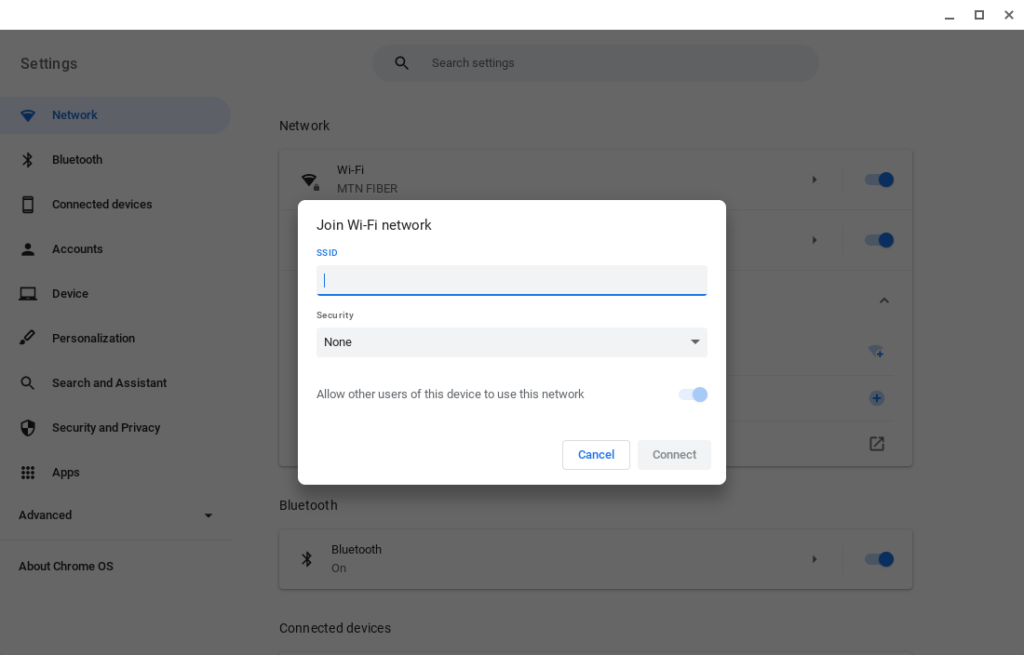
Task: Click the Wi-Fi signal icon beside MTN FIBER
Action: pos(310,180)
